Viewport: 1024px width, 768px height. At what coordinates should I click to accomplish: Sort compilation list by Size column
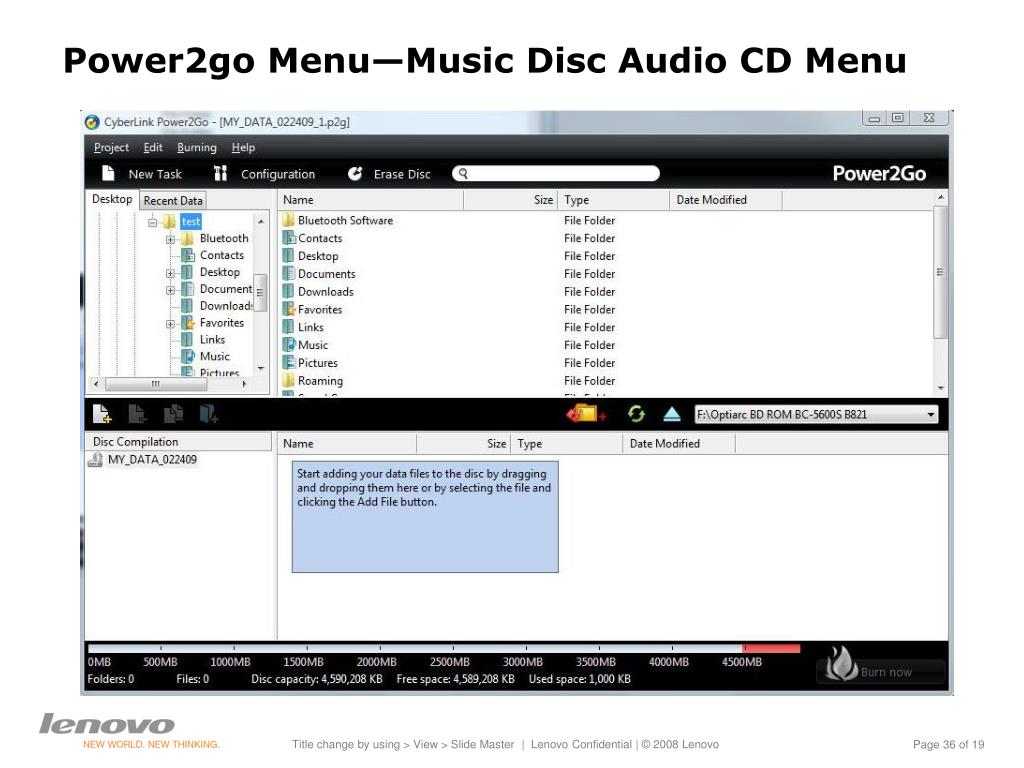pos(463,443)
